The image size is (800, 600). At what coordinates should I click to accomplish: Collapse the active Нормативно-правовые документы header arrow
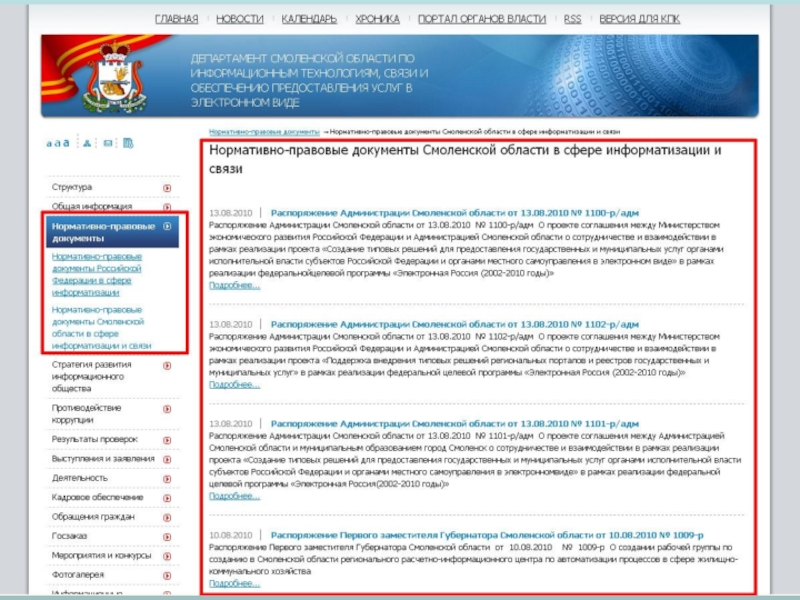167,226
